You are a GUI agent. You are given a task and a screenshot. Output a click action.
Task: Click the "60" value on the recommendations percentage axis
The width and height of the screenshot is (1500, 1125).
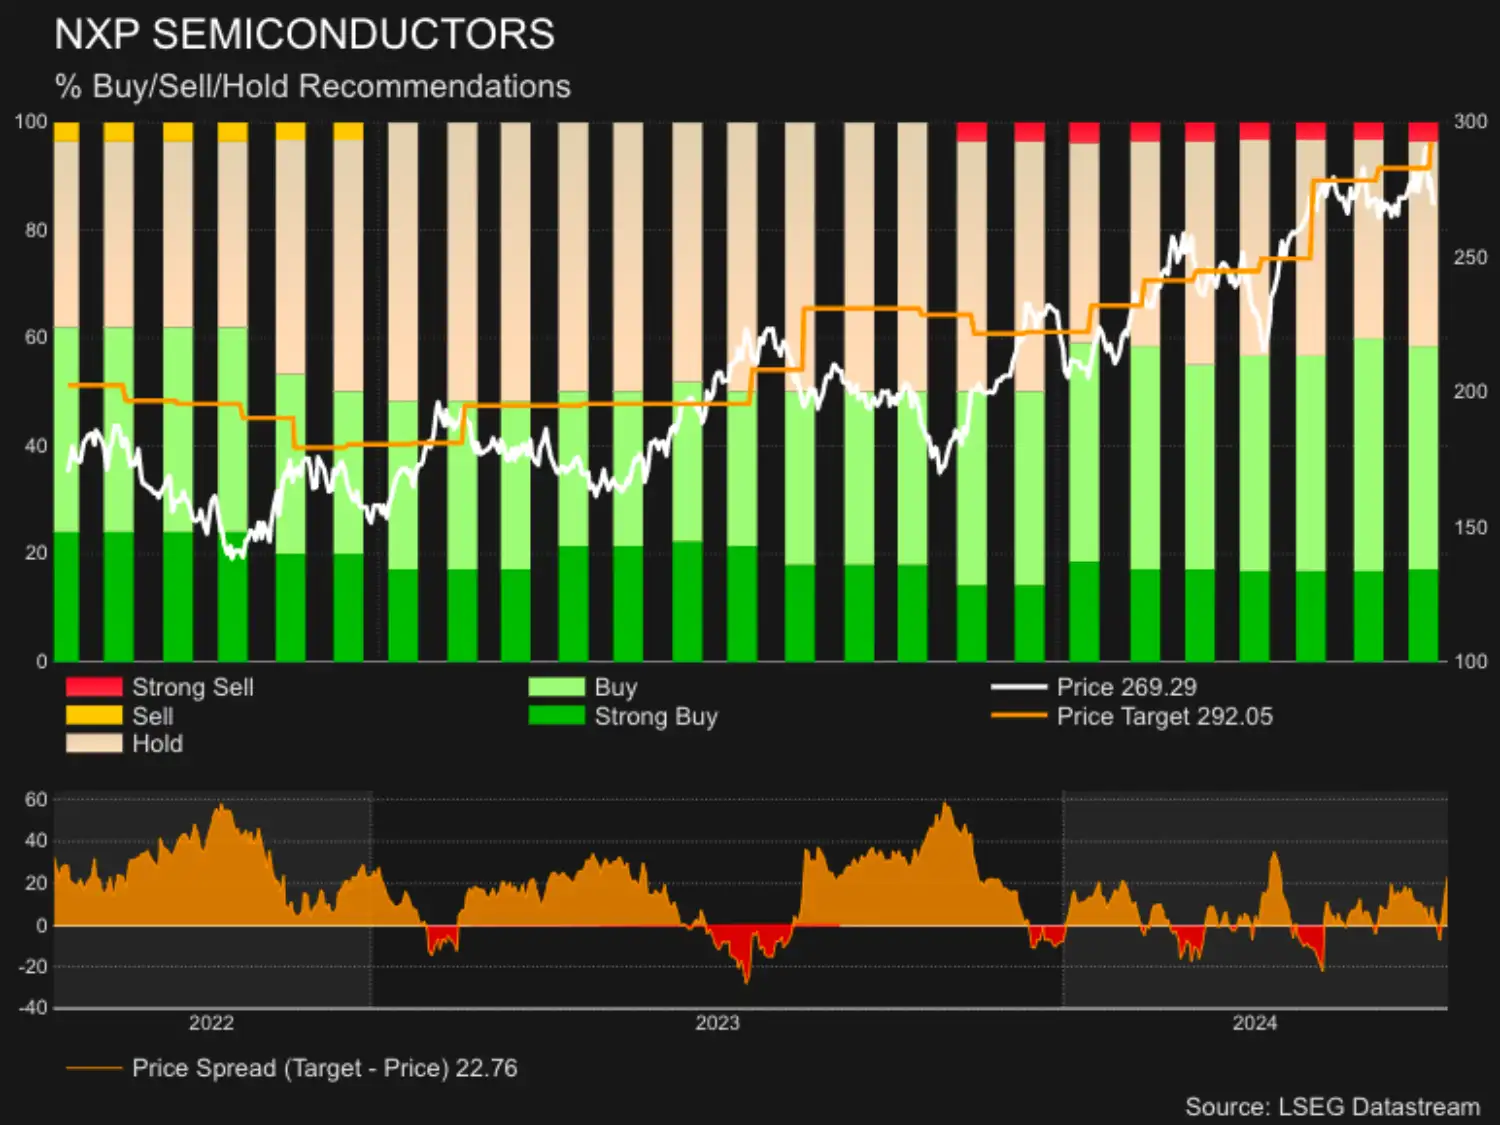[x=36, y=337]
